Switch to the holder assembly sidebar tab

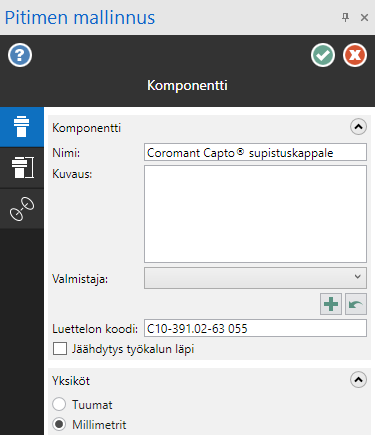[22, 168]
